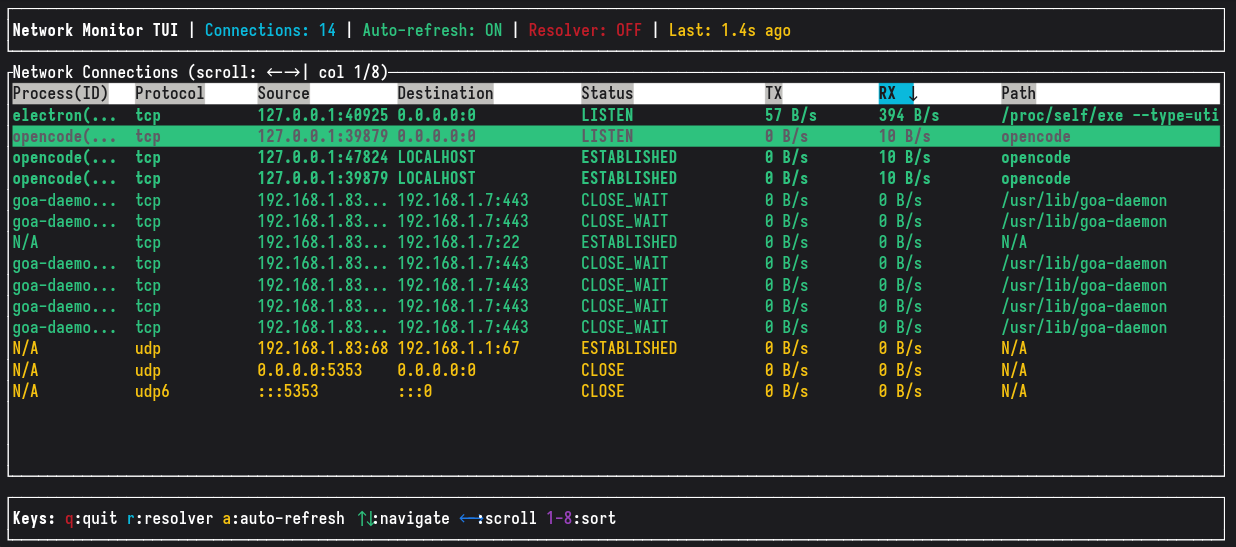The height and width of the screenshot is (547, 1236).
Task: Click the Last: 1.4s ago status
Action: tap(730, 30)
